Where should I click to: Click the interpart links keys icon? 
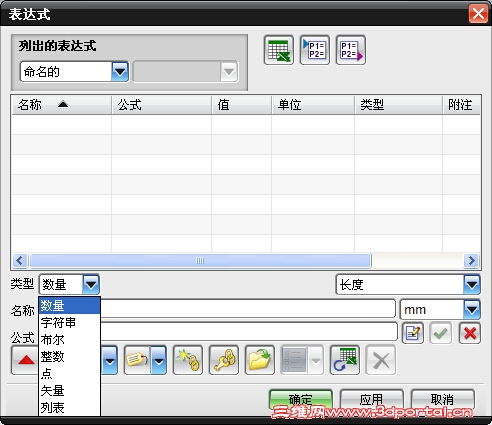(224, 360)
